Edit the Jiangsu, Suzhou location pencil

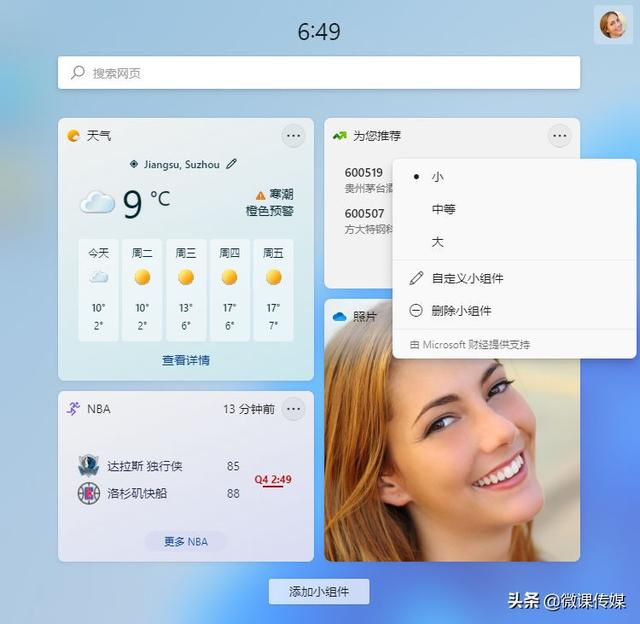(231, 164)
